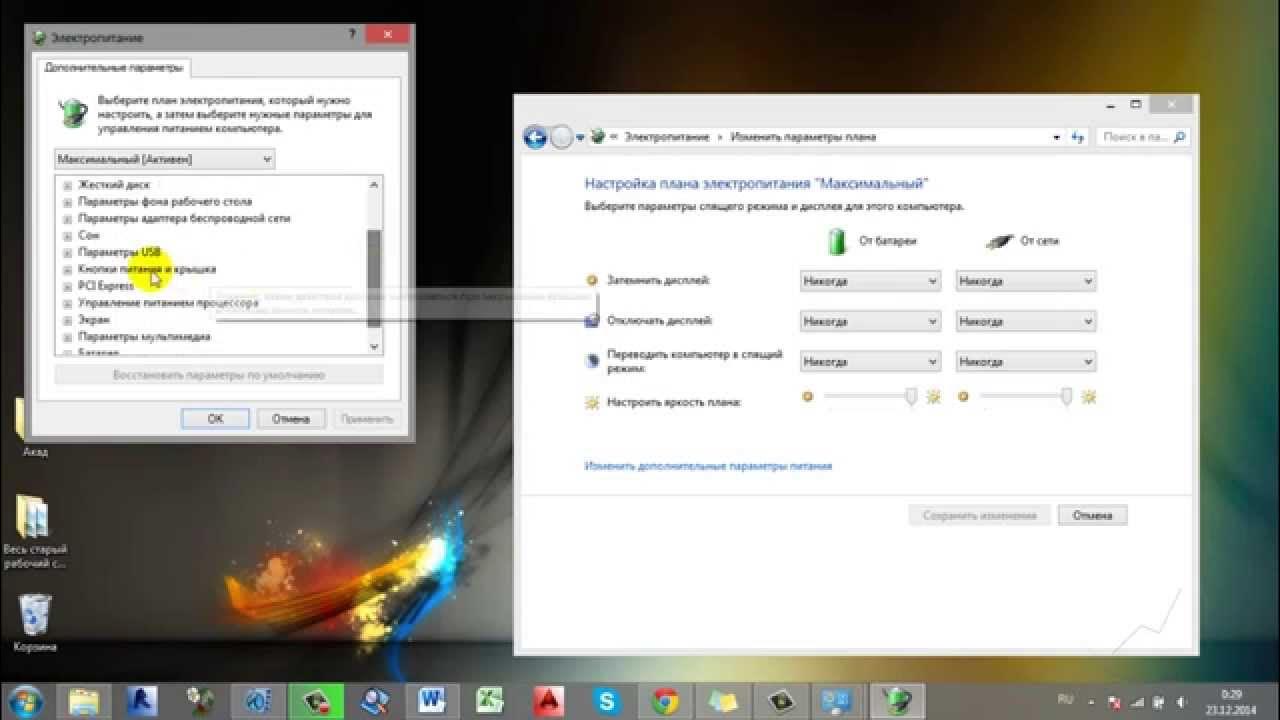This screenshot has height=720, width=1280.
Task: Click Восстановить параметры по умолчанию button
Action: pos(219,375)
